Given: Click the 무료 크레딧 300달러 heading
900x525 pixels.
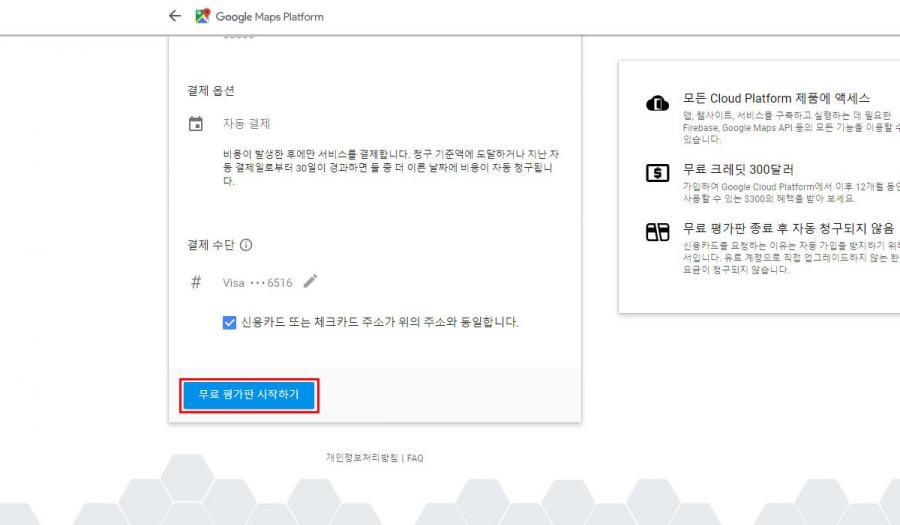Looking at the screenshot, I should click(738, 169).
